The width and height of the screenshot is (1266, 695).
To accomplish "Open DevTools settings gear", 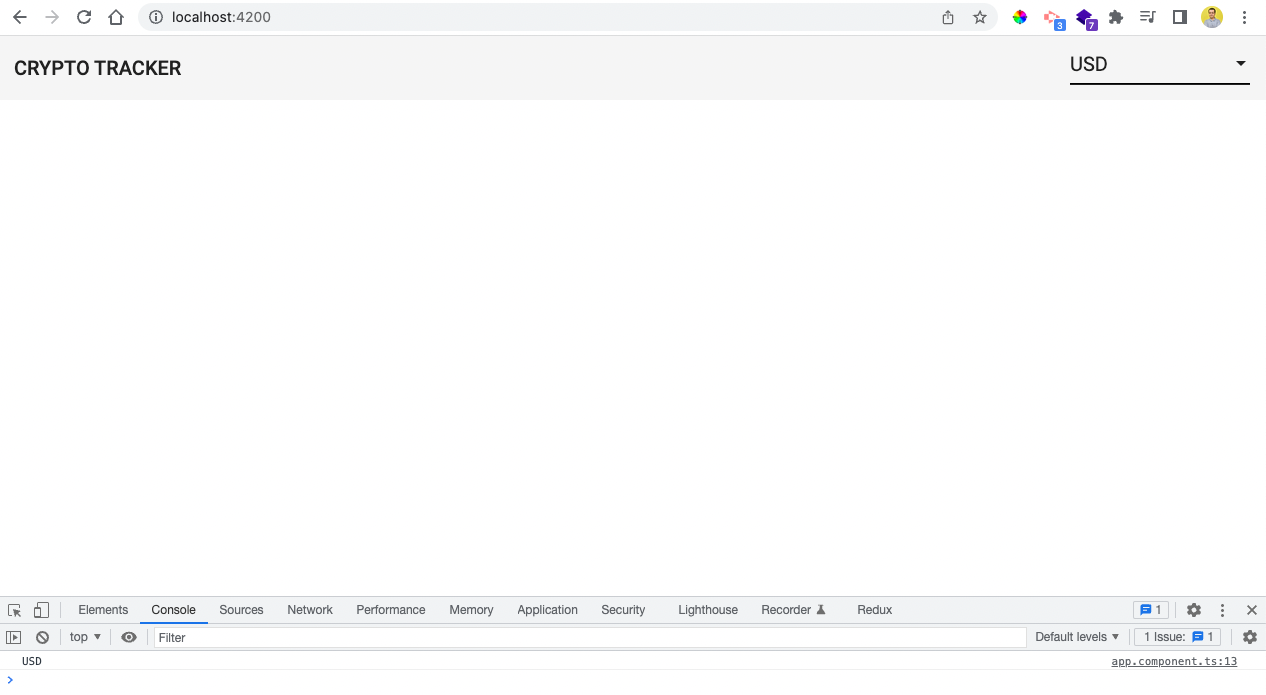I will tap(1194, 610).
